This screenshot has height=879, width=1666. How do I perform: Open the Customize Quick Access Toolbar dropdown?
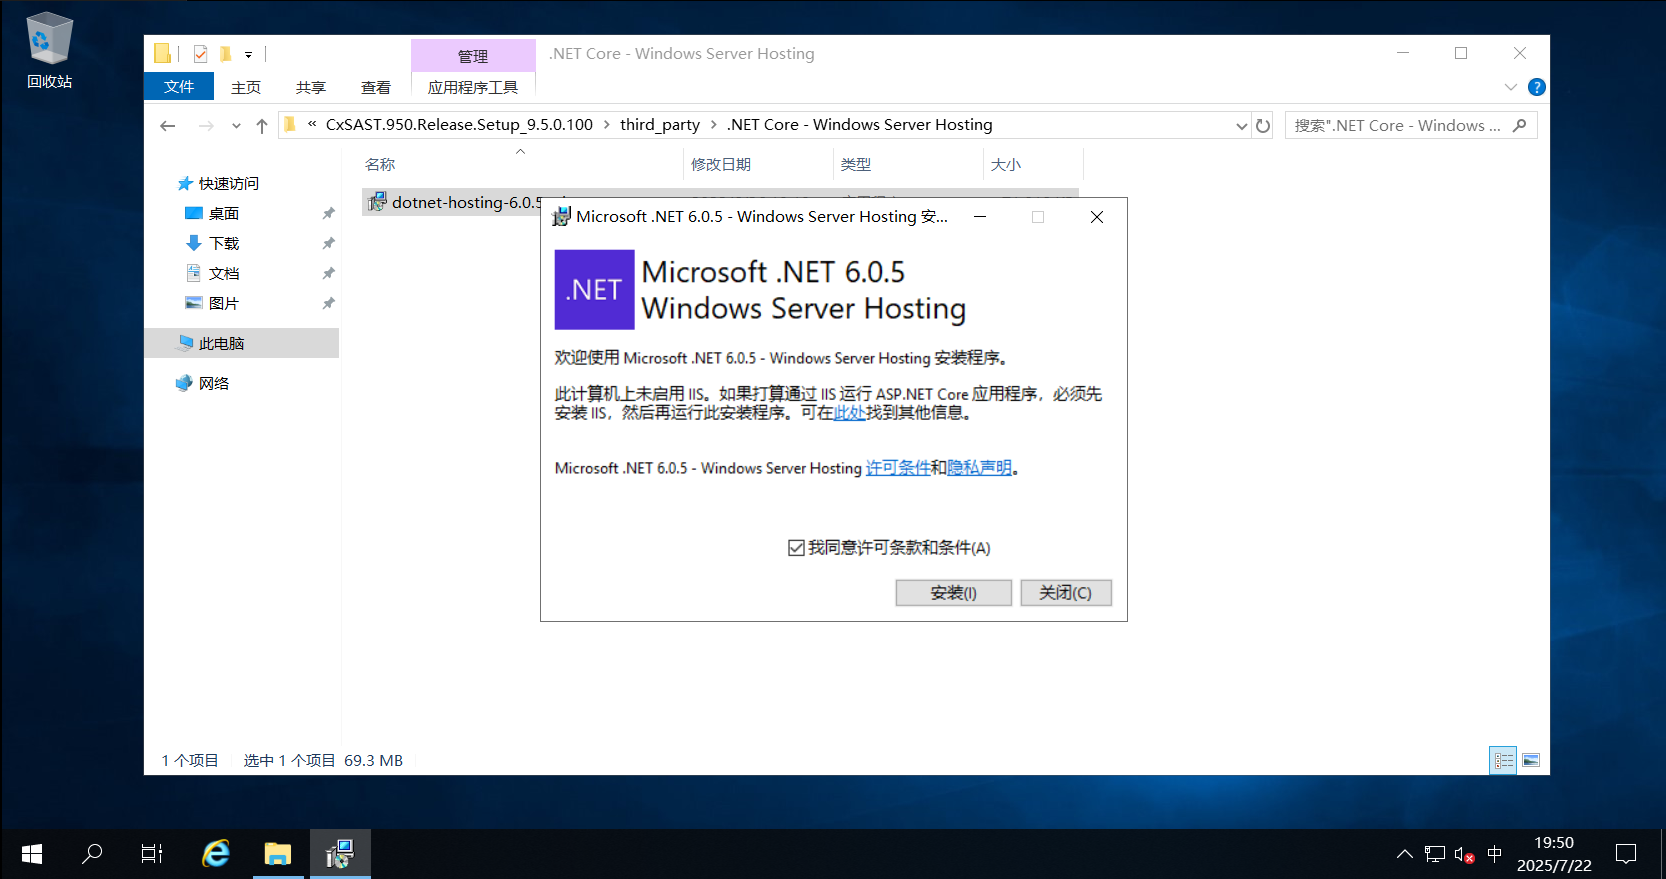pyautogui.click(x=248, y=55)
